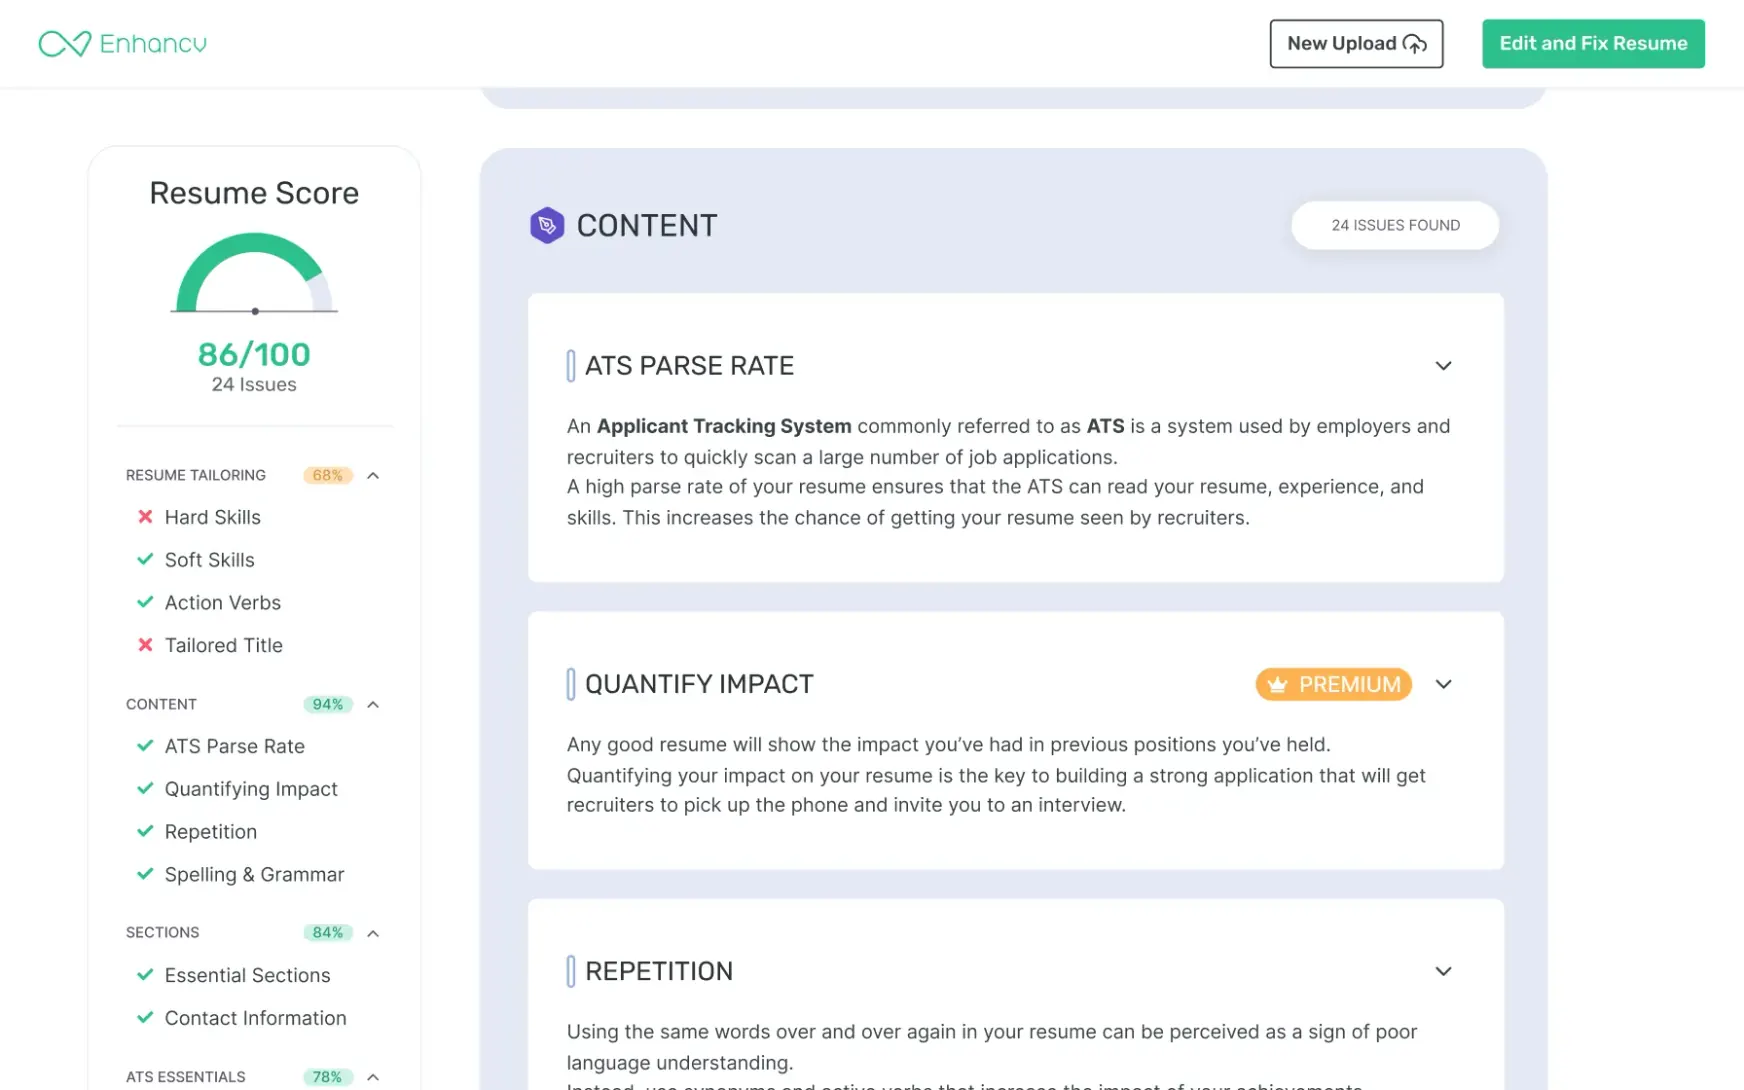Expand the Quantify Impact card chevron
Viewport: 1744px width, 1090px height.
[1443, 684]
